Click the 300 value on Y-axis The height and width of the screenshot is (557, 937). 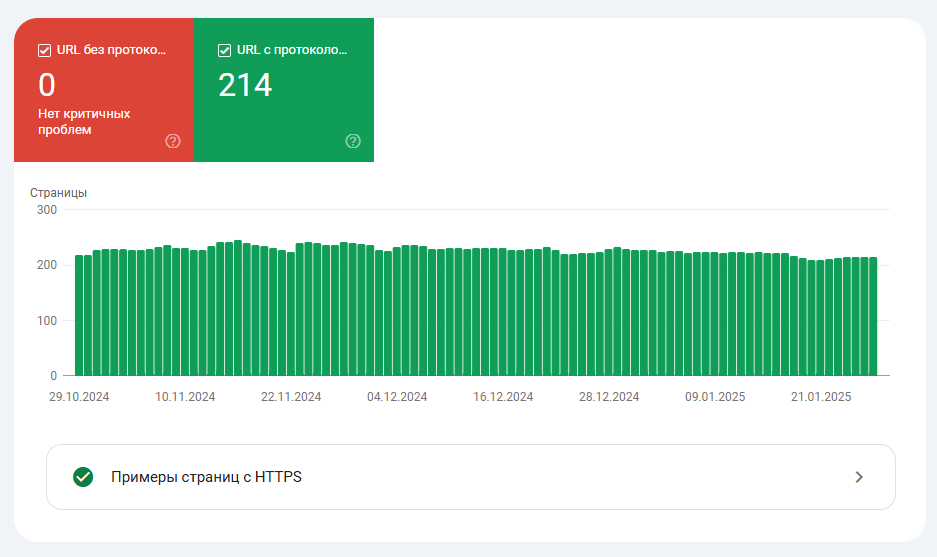pyautogui.click(x=46, y=210)
